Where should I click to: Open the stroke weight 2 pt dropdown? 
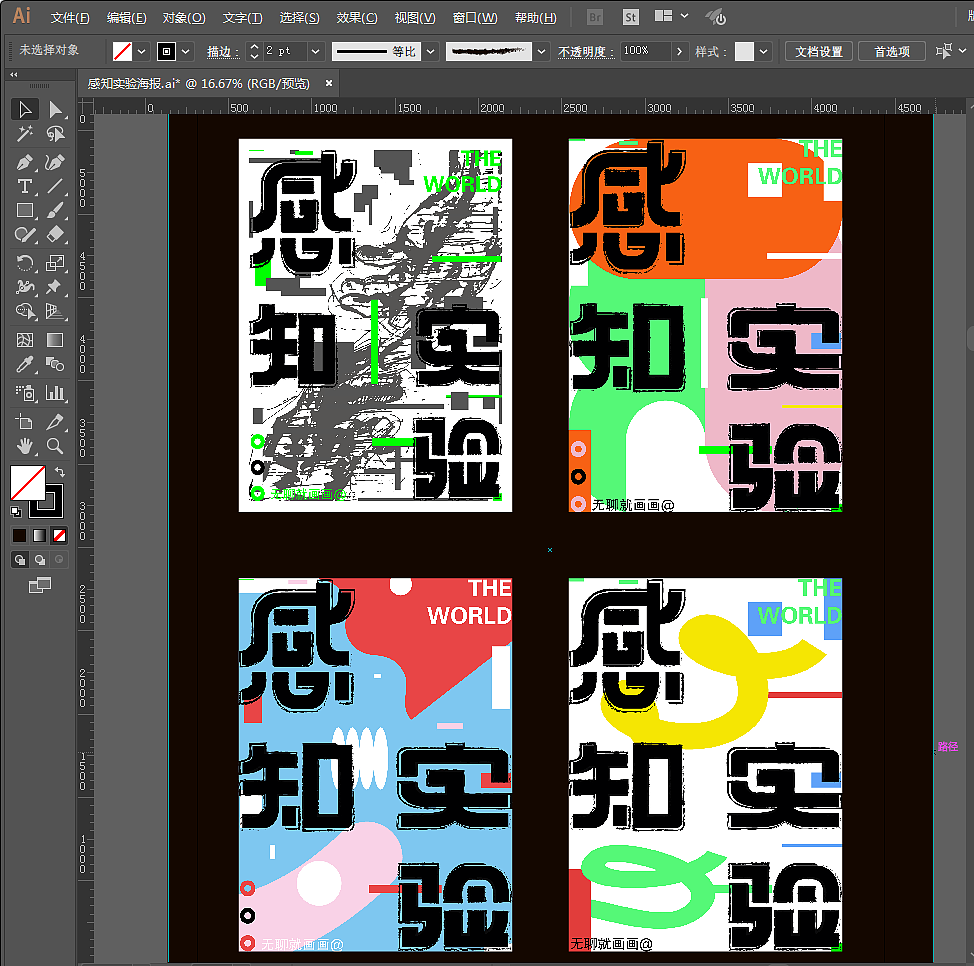click(x=316, y=52)
